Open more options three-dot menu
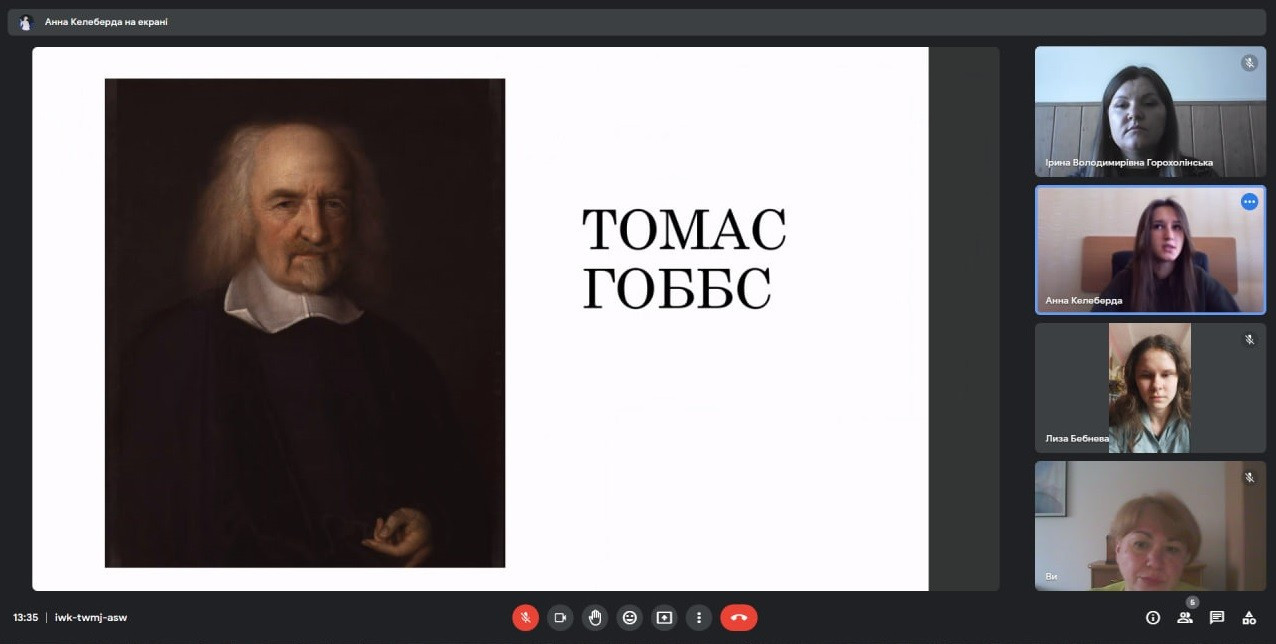1276x644 pixels. click(699, 617)
